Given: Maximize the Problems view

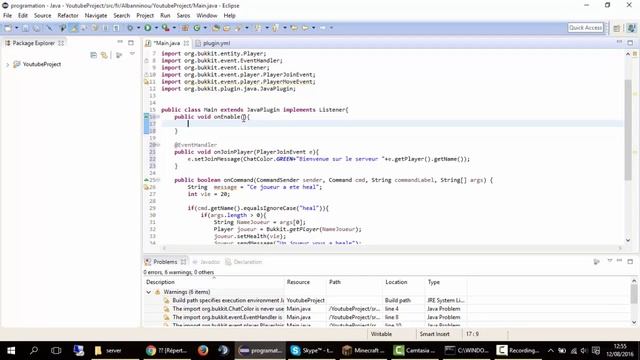Looking at the screenshot, I should point(630,261).
